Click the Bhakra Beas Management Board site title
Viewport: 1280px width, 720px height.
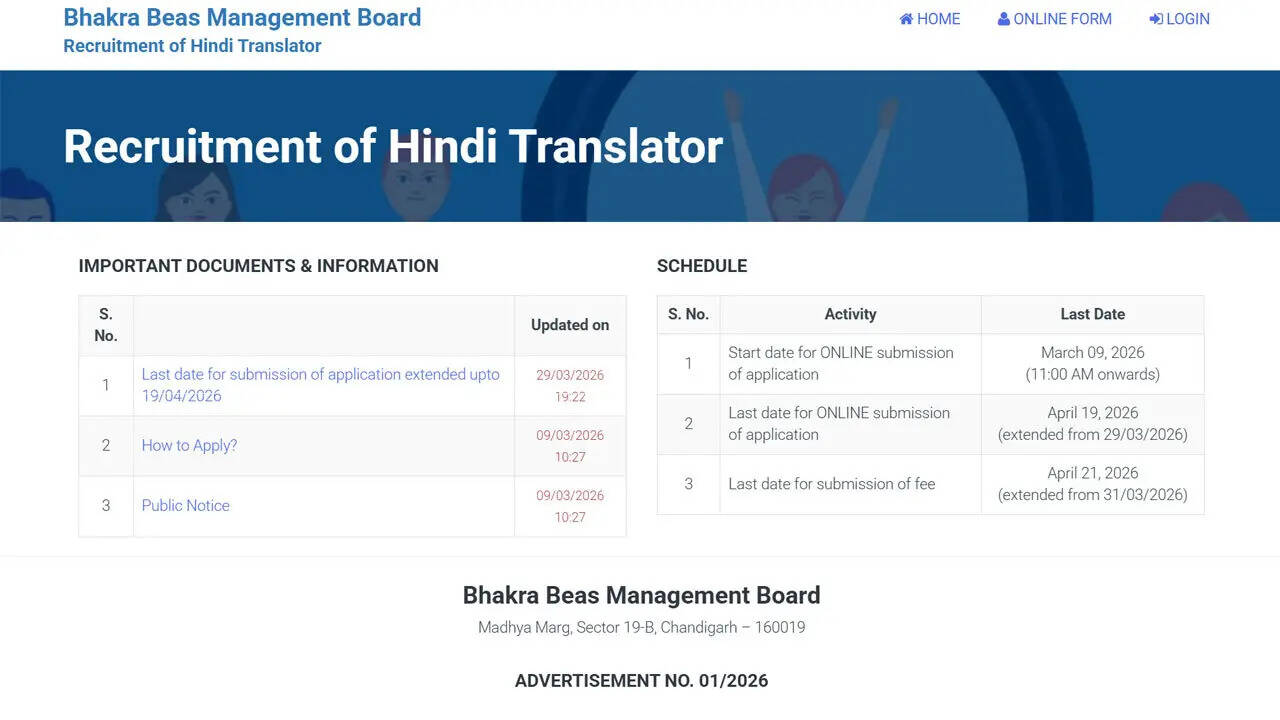point(242,17)
